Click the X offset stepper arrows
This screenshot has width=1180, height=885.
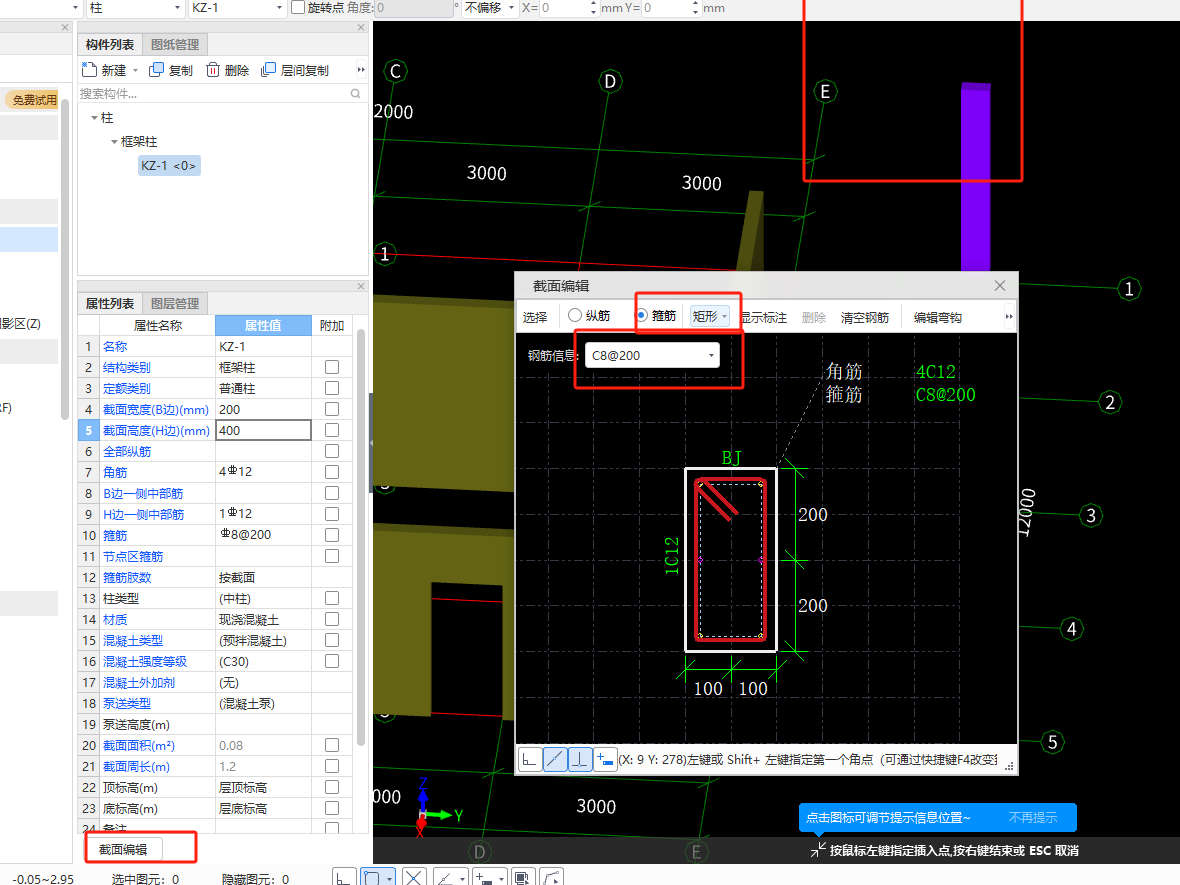pos(594,8)
